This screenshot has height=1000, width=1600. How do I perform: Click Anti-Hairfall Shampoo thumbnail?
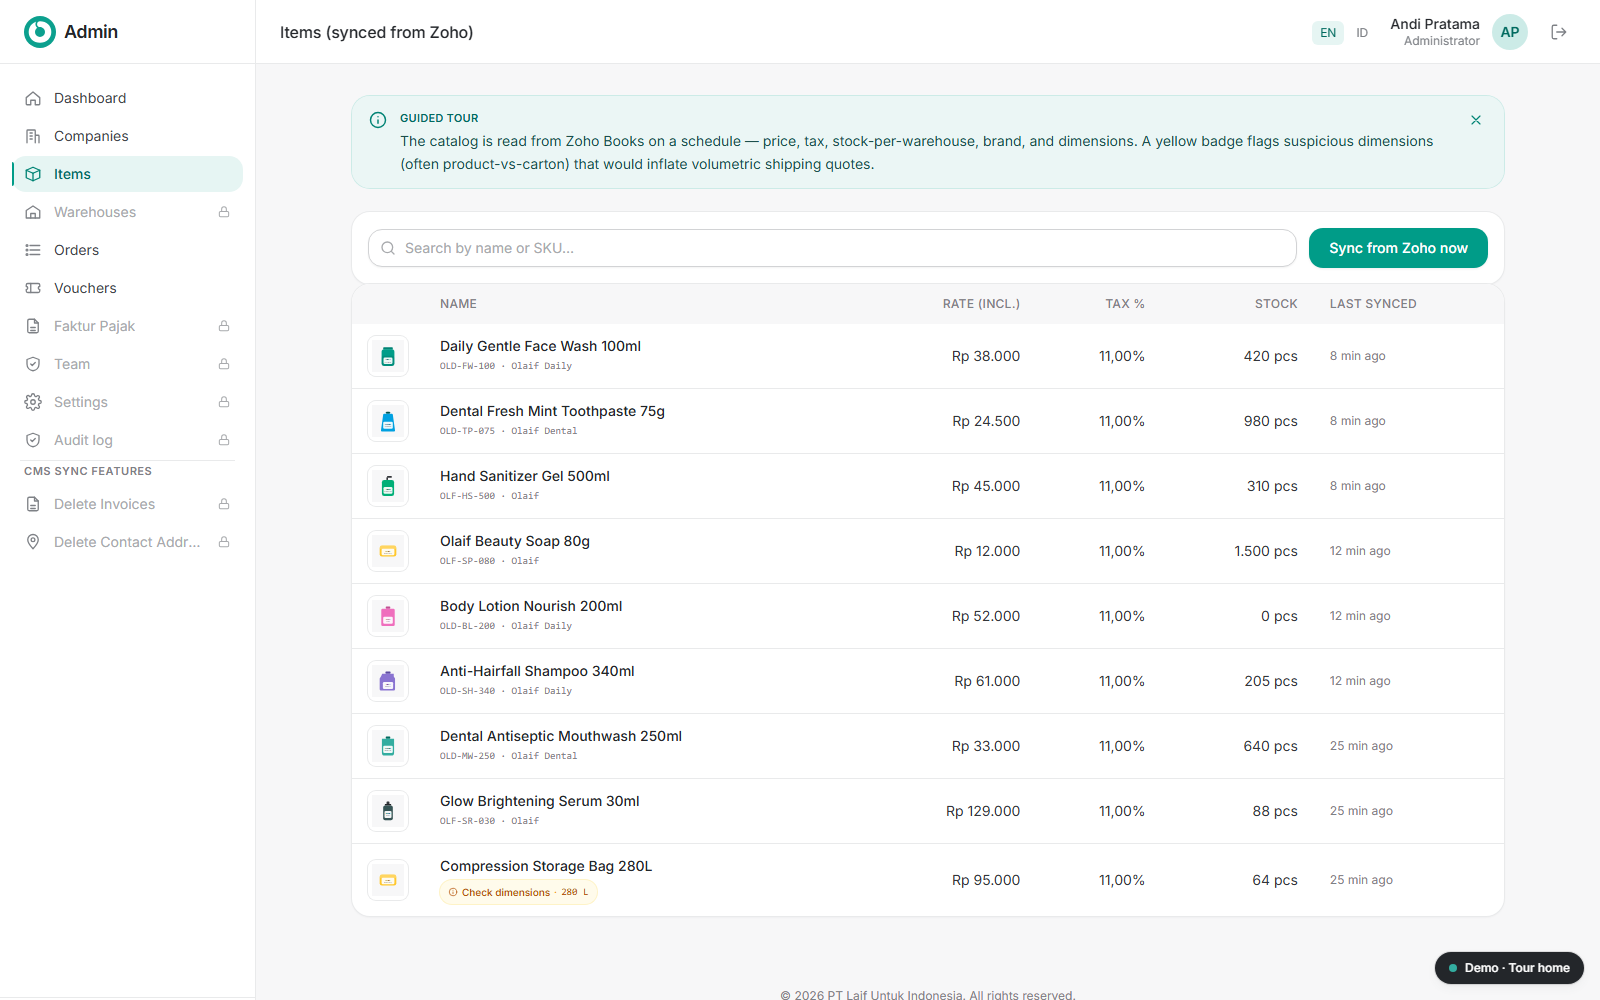click(x=388, y=681)
